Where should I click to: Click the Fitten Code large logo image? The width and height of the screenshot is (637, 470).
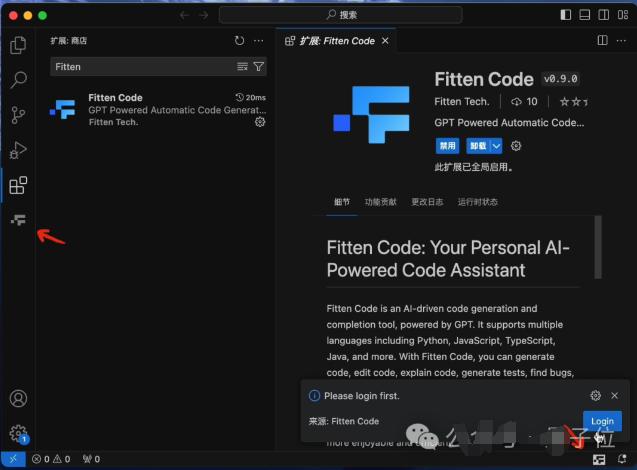point(371,115)
